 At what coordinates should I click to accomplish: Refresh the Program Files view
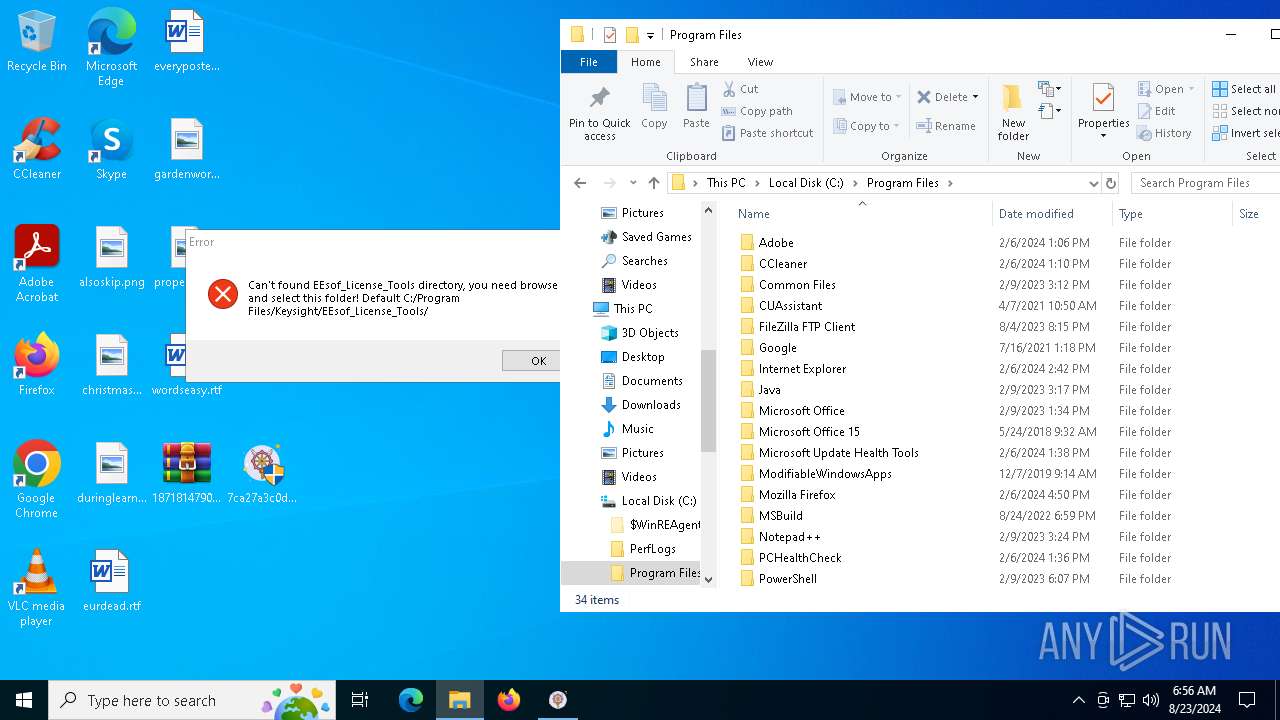tap(1110, 183)
